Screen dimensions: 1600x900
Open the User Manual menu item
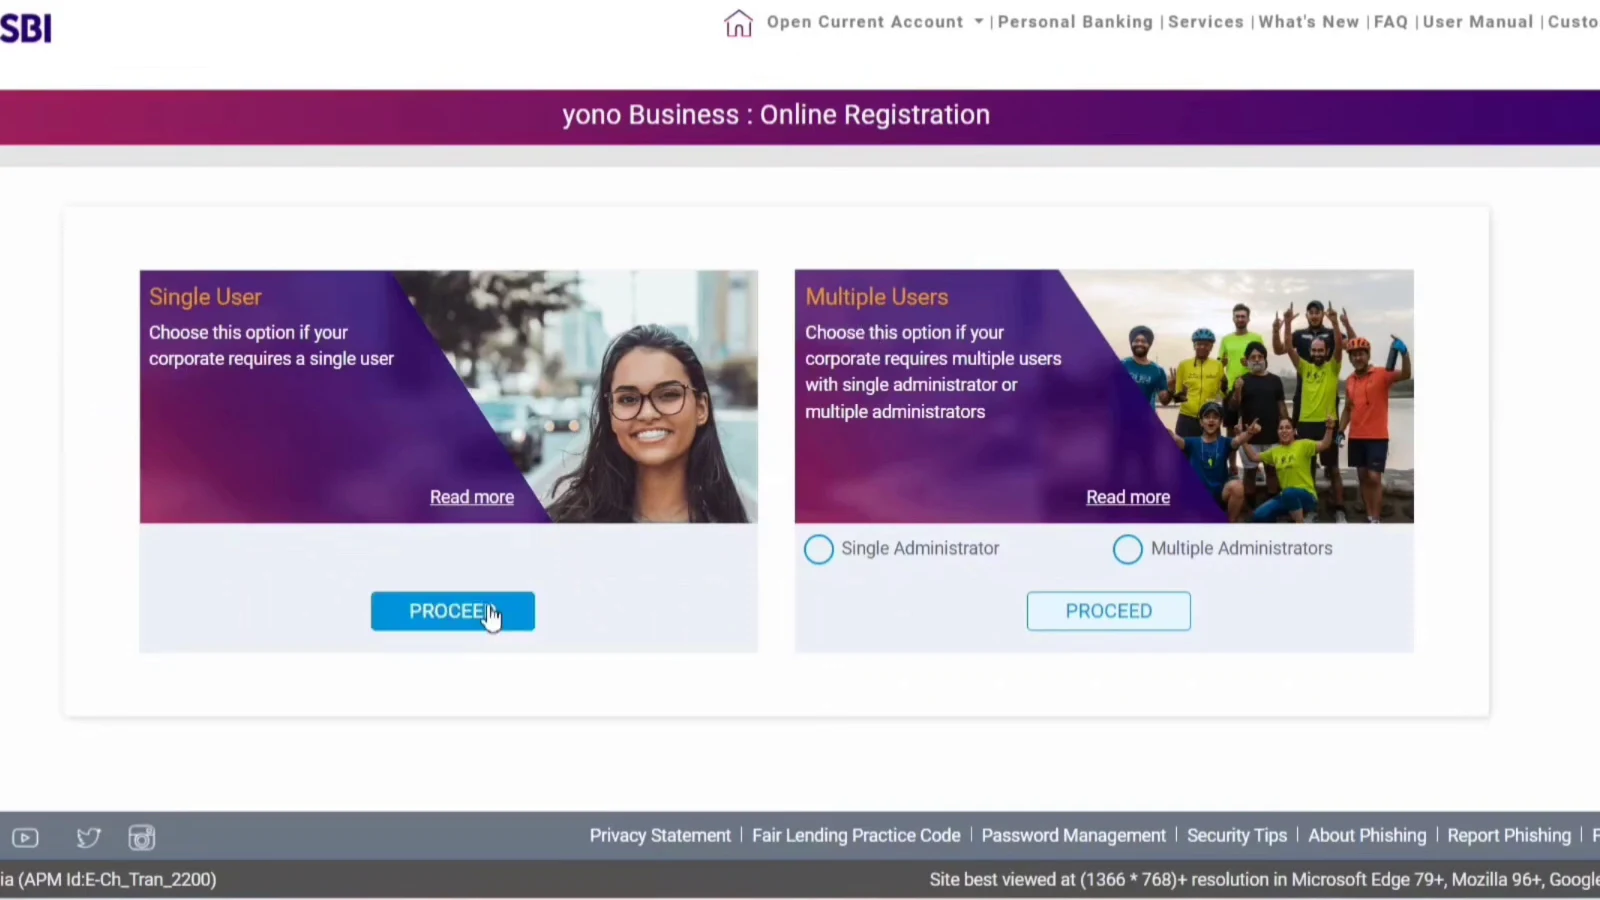click(x=1478, y=22)
